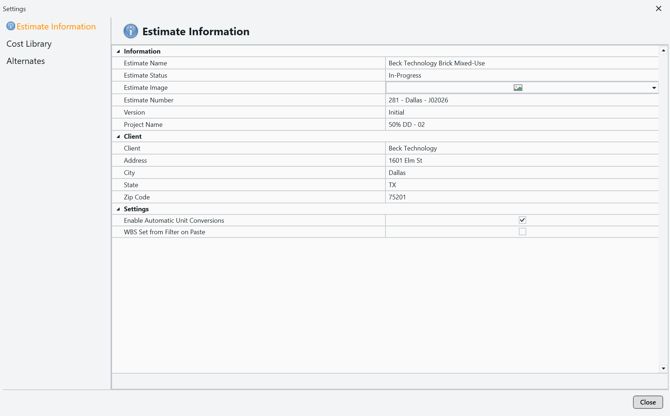
Task: Select WBS Set from Filter on Paste label
Action: [x=165, y=232]
